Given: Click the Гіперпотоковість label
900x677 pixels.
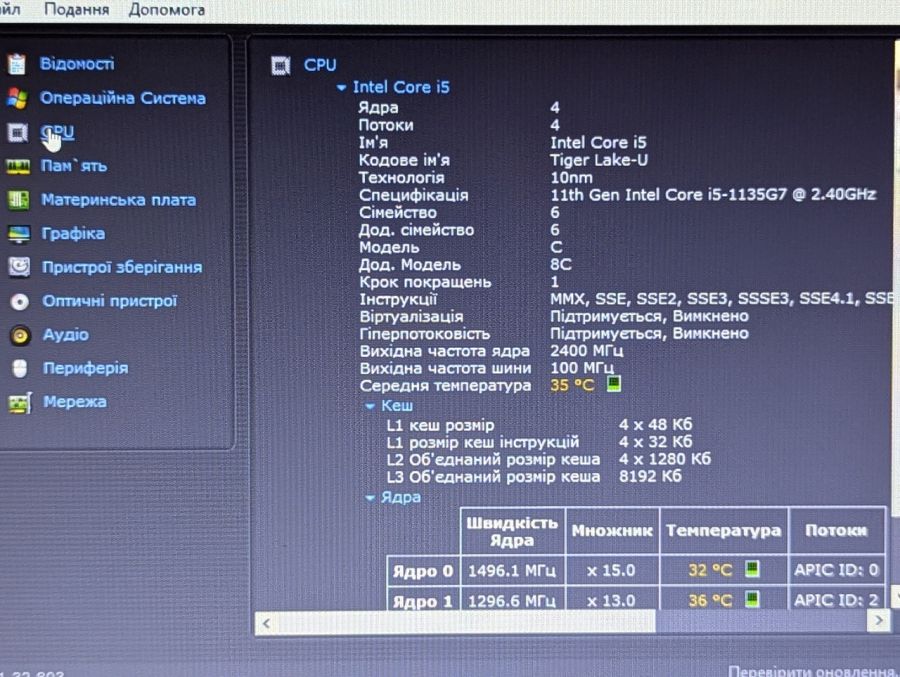Looking at the screenshot, I should pyautogui.click(x=425, y=334).
